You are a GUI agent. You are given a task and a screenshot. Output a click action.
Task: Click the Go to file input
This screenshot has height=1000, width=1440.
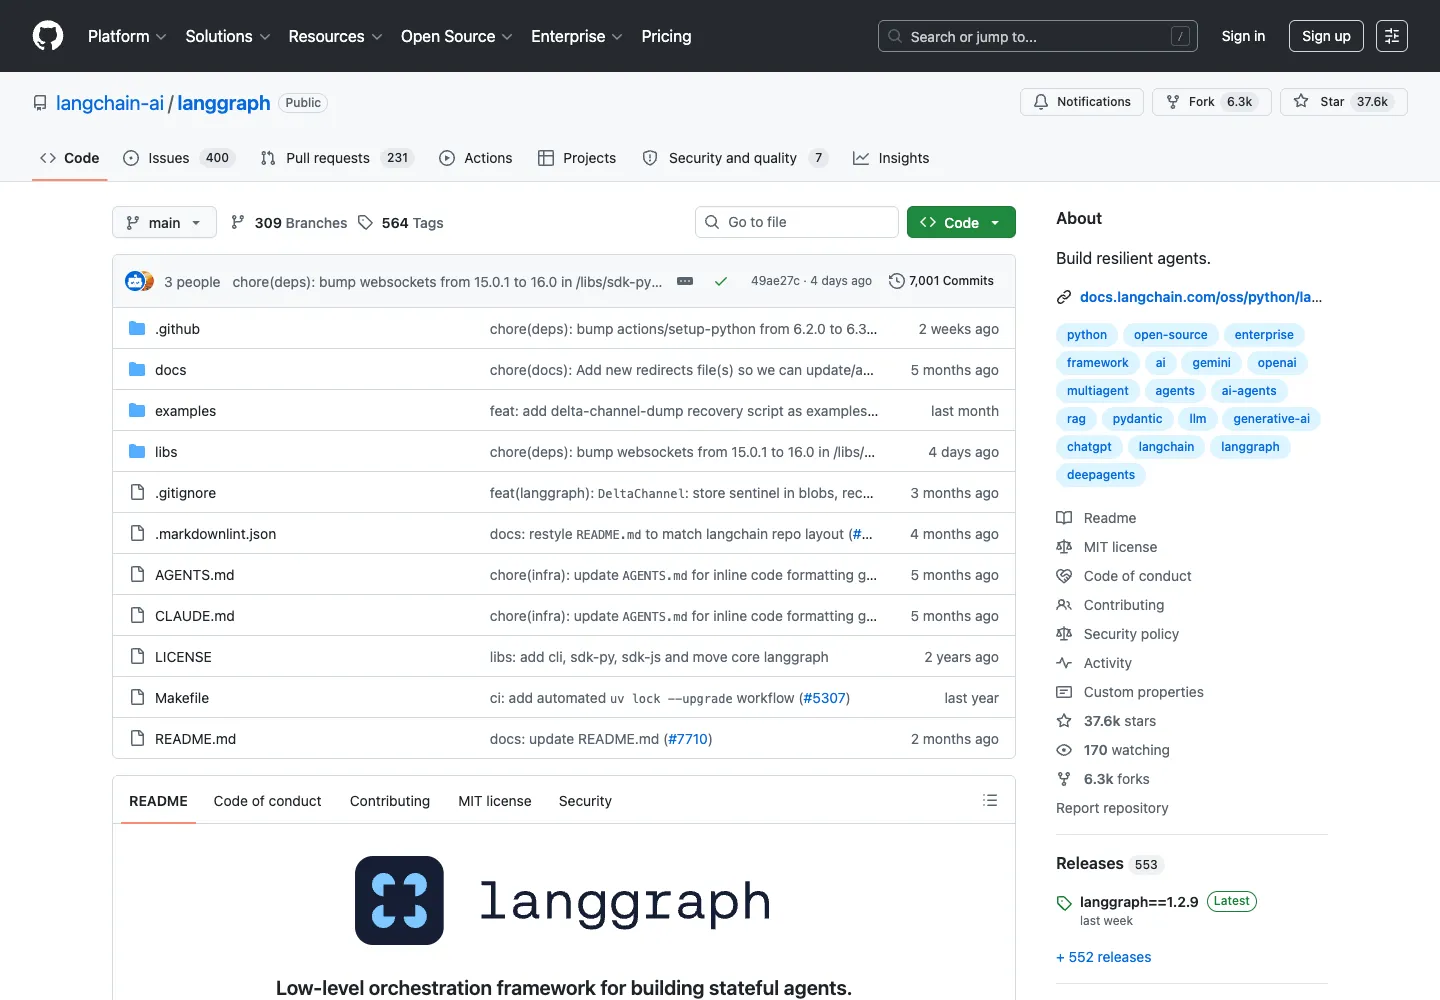point(797,222)
